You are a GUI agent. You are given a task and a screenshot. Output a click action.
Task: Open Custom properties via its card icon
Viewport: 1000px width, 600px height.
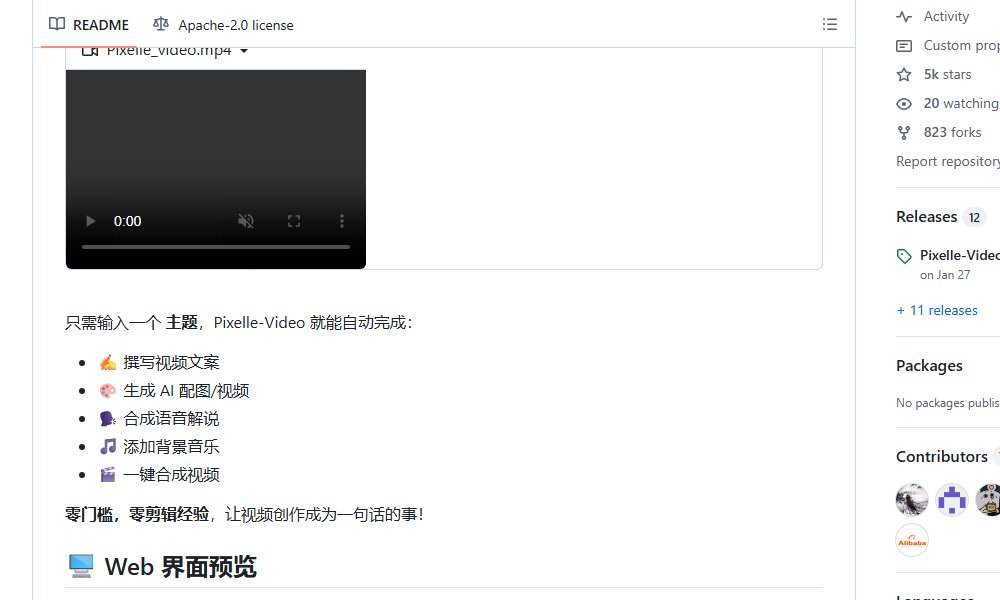(905, 45)
